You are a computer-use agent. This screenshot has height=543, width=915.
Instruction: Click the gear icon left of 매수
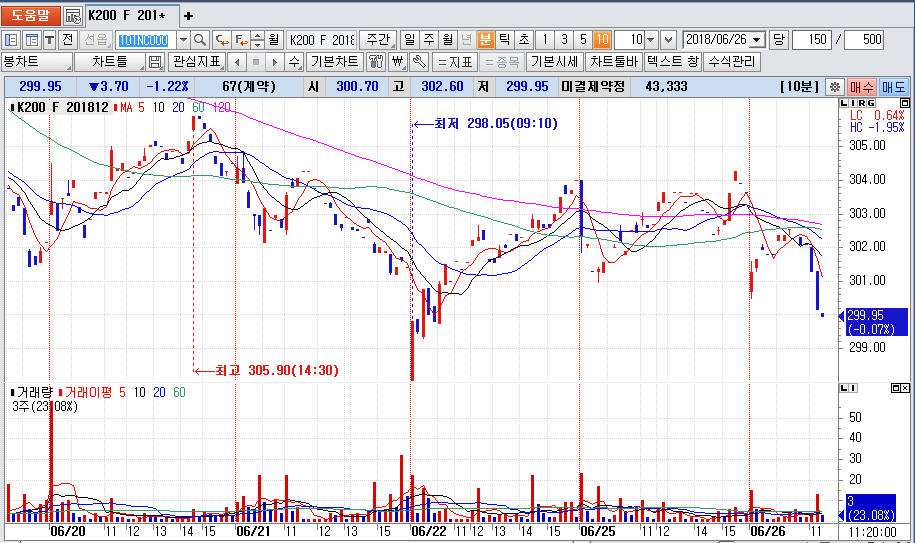pyautogui.click(x=835, y=87)
